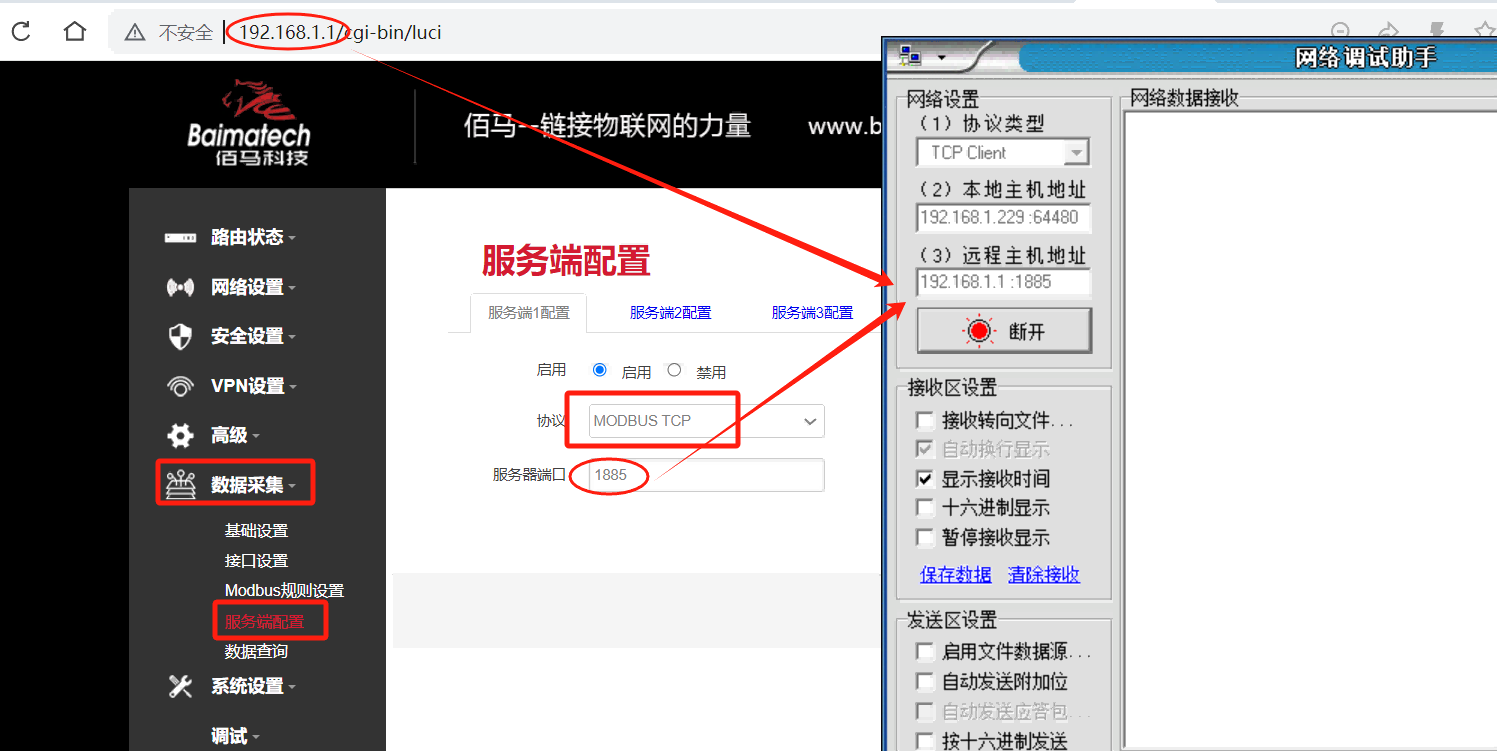Click the 断开 disconnect button

pos(1004,330)
